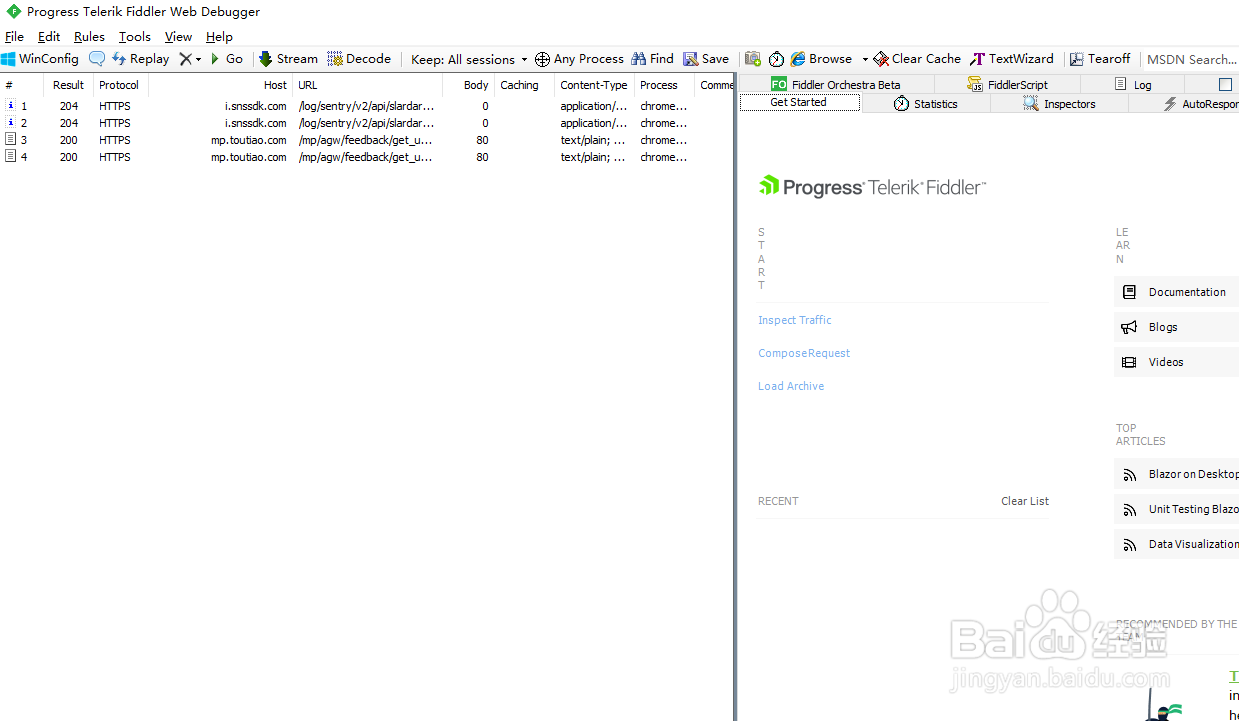This screenshot has height=721, width=1239.
Task: Sort sessions by URL column header
Action: (x=367, y=85)
